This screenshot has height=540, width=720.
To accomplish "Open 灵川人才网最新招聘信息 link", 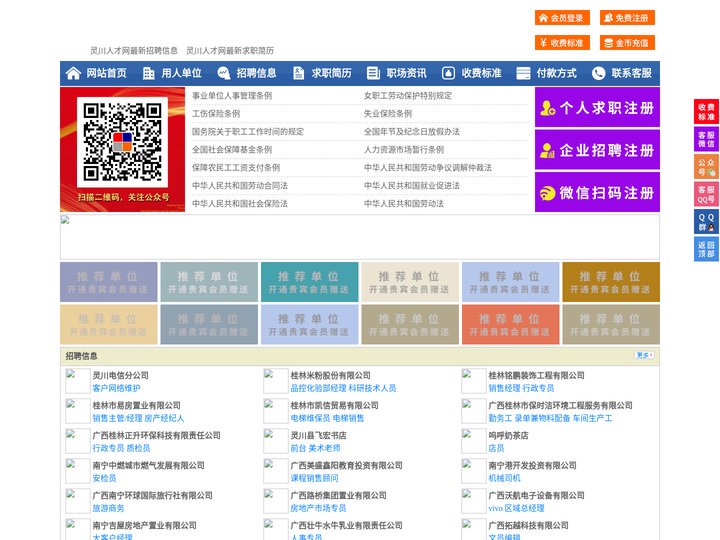I will [x=134, y=51].
